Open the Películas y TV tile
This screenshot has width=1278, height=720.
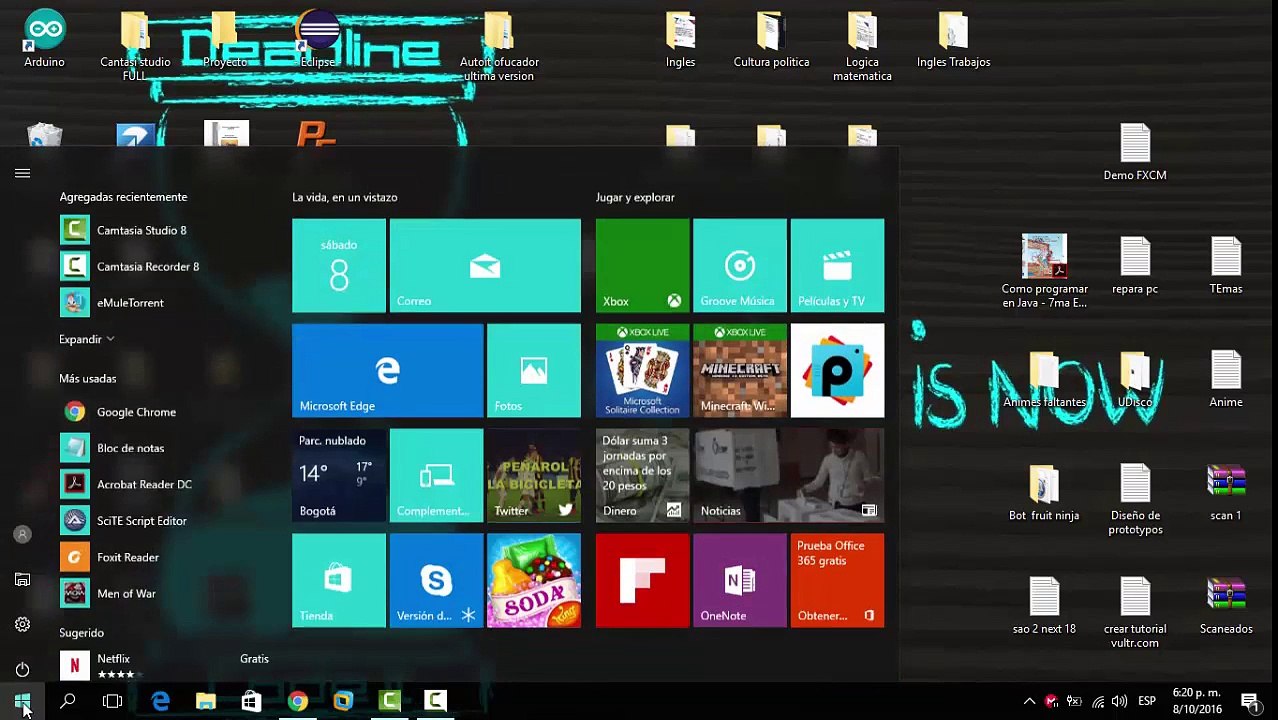837,265
